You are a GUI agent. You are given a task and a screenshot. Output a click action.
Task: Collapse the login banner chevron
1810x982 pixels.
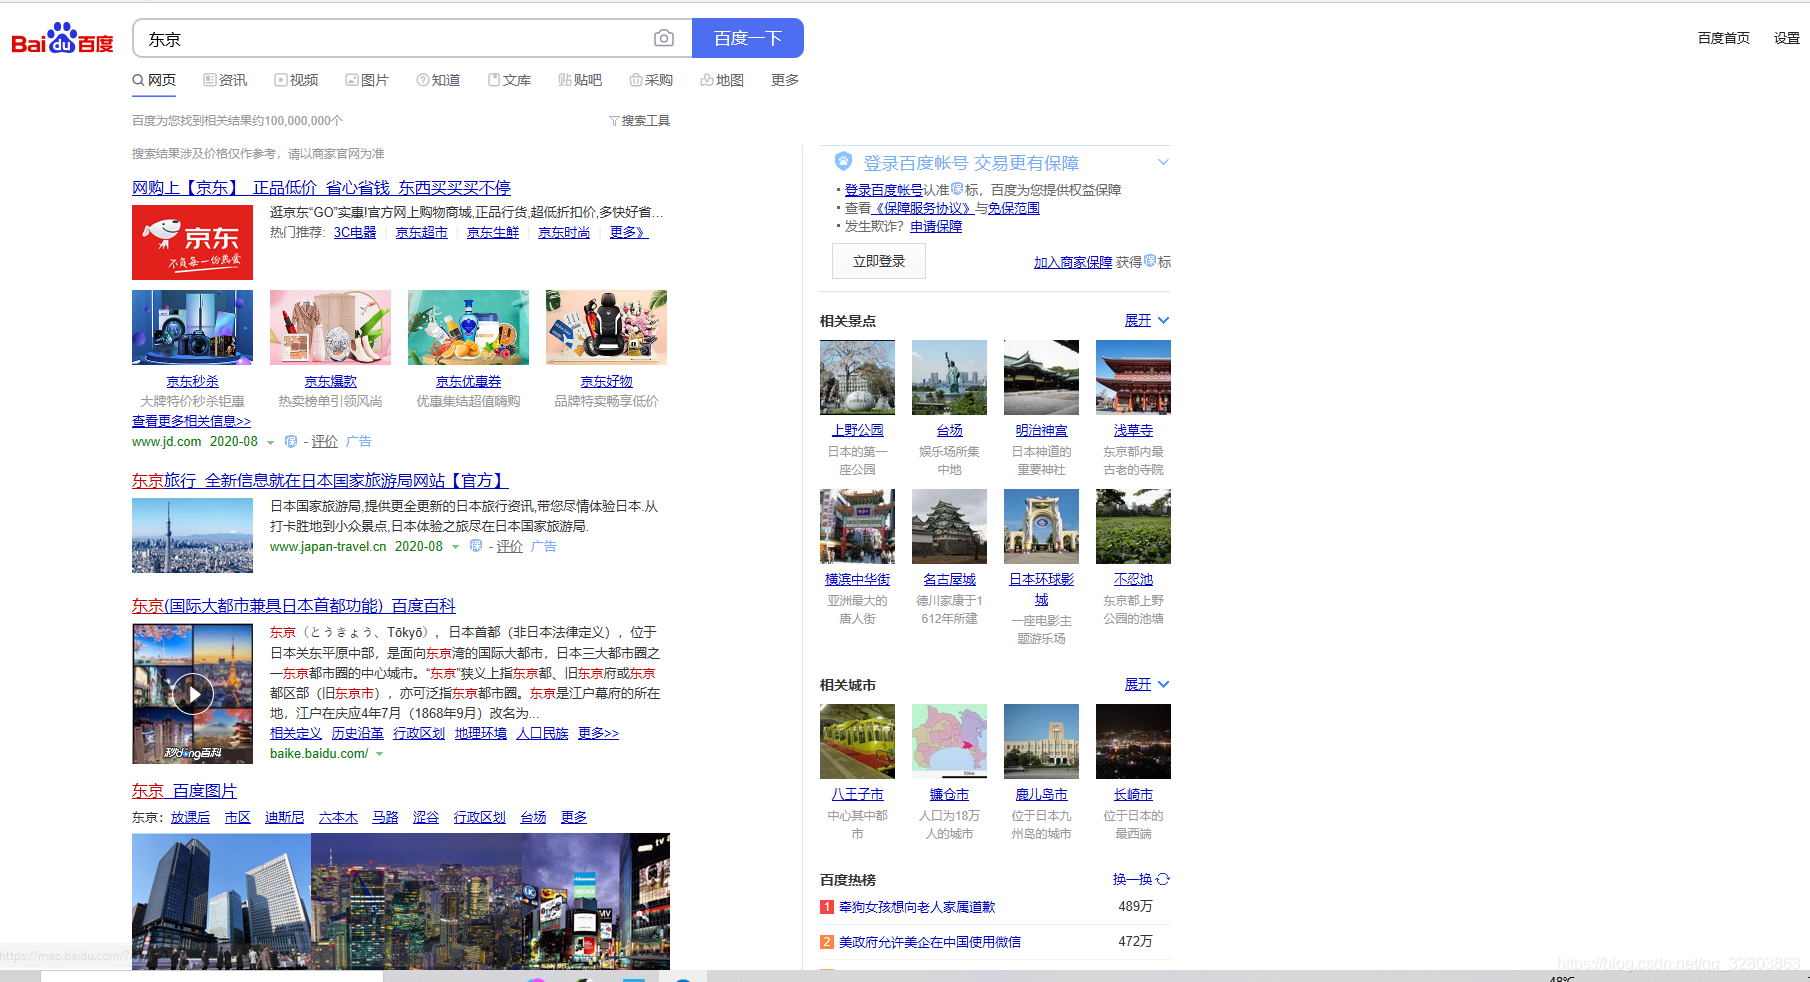[x=1163, y=162]
